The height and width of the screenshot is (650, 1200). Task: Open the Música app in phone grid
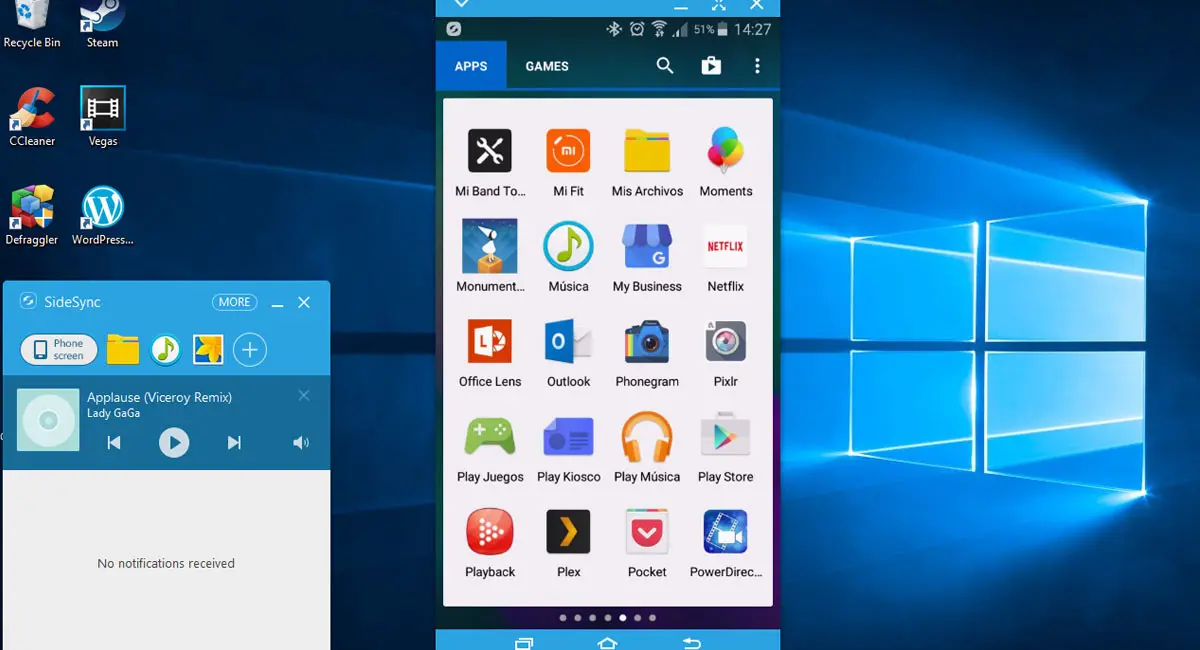click(568, 246)
